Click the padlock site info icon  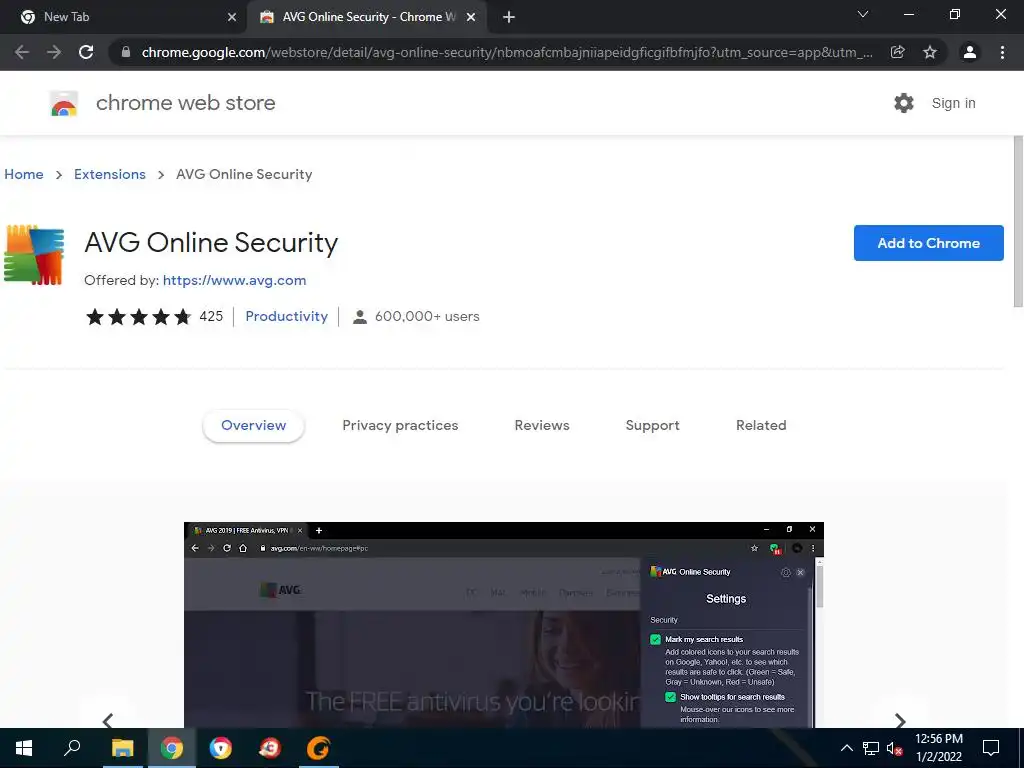pyautogui.click(x=126, y=52)
